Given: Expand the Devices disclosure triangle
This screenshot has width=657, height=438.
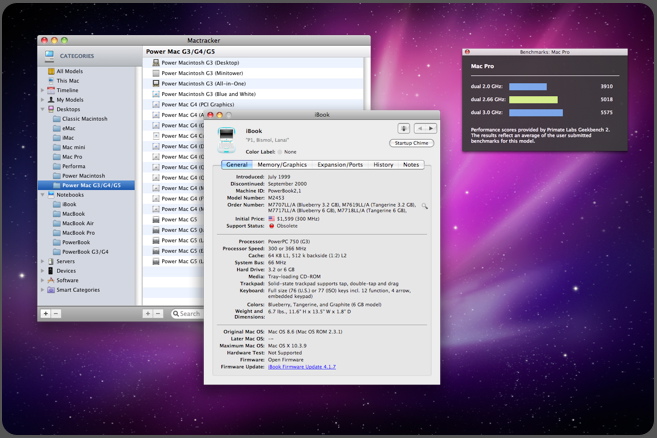Looking at the screenshot, I should 42,271.
